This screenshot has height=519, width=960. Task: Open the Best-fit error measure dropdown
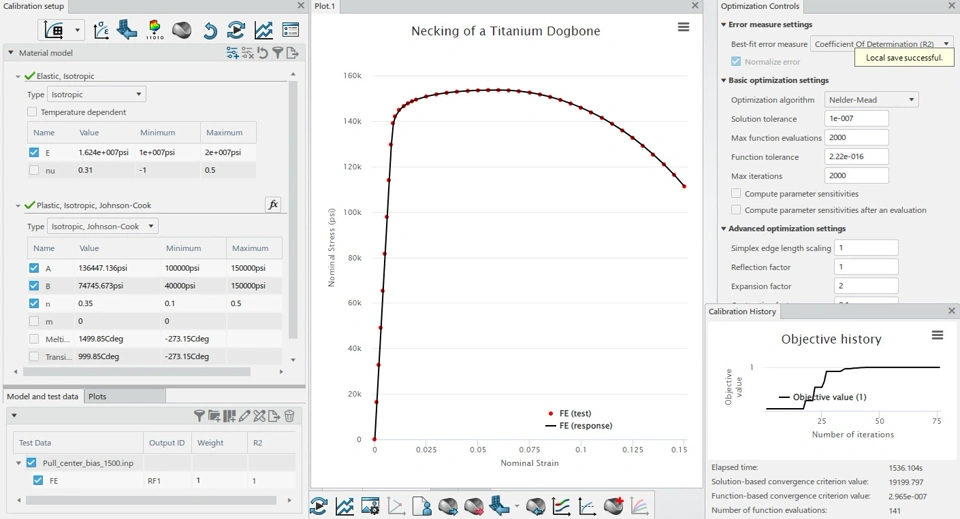coord(882,44)
